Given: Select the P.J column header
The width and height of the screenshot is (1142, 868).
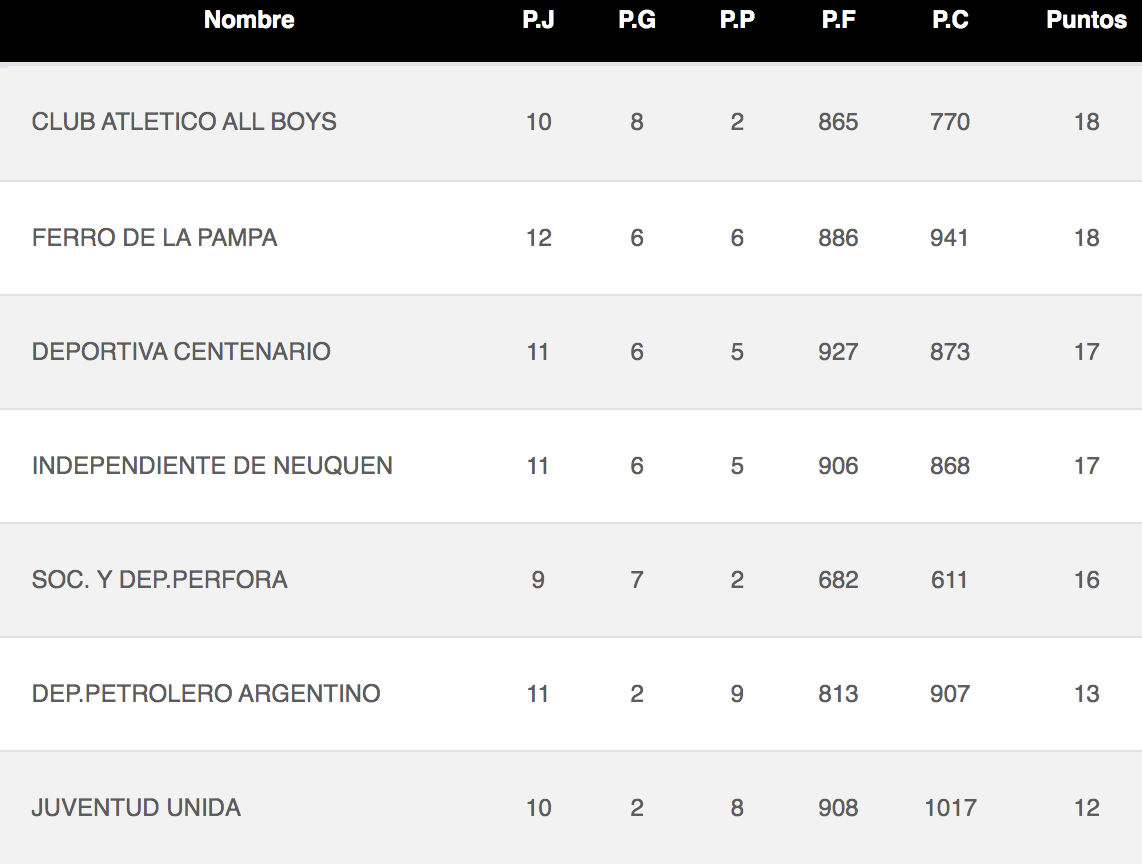Looking at the screenshot, I should (538, 20).
